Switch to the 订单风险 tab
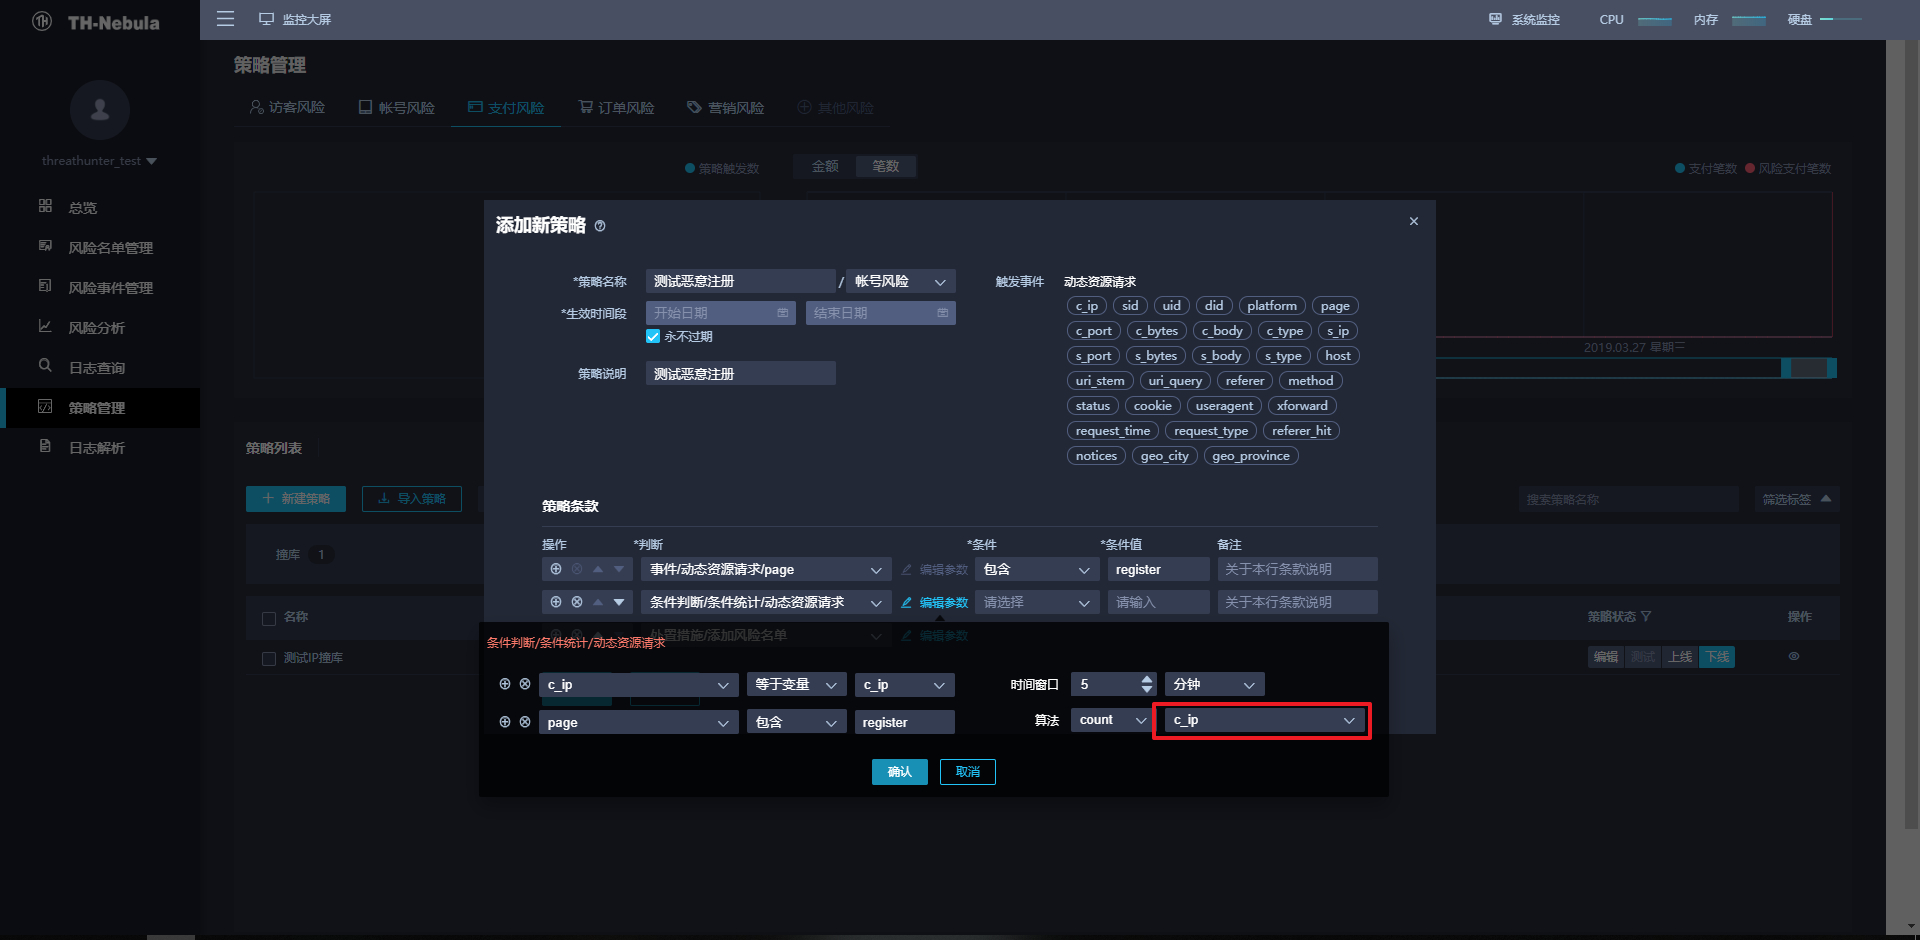 point(617,107)
